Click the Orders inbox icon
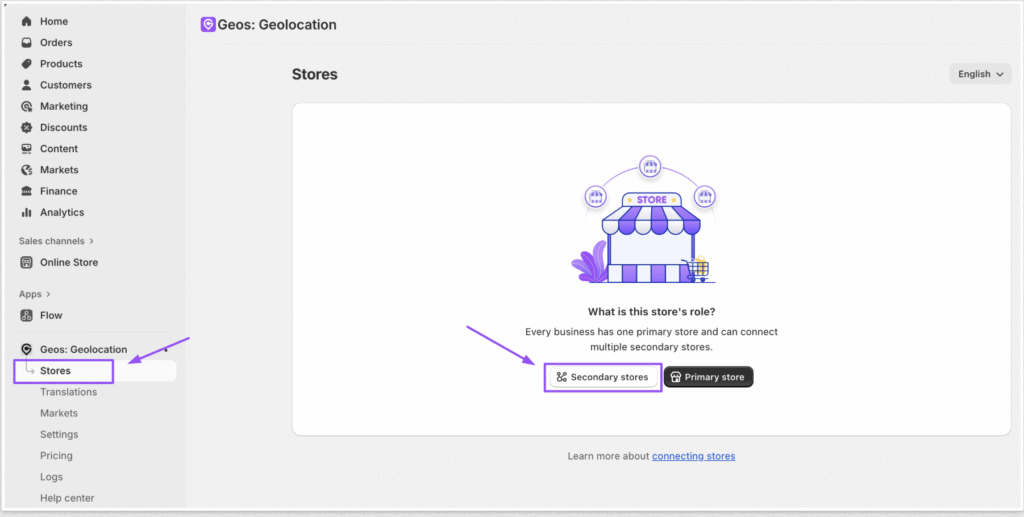The height and width of the screenshot is (517, 1024). pyautogui.click(x=27, y=43)
